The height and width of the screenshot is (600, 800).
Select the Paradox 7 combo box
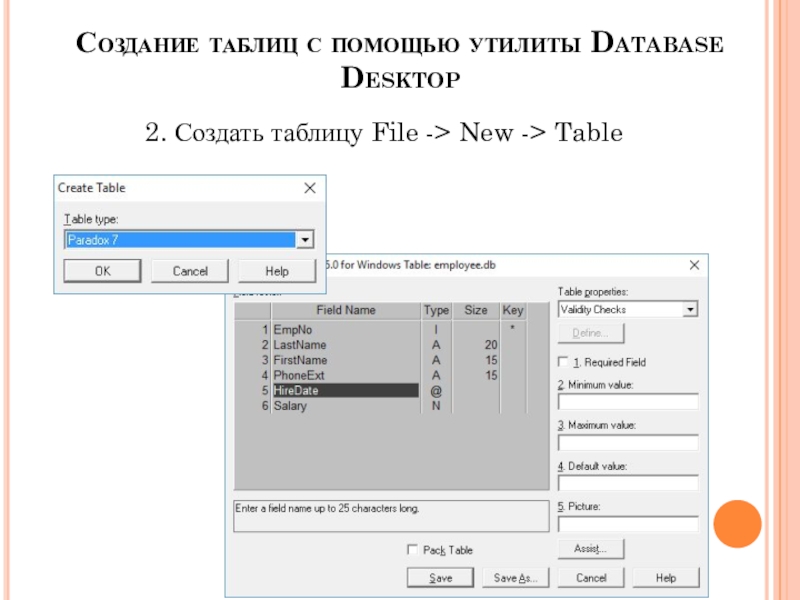click(180, 240)
